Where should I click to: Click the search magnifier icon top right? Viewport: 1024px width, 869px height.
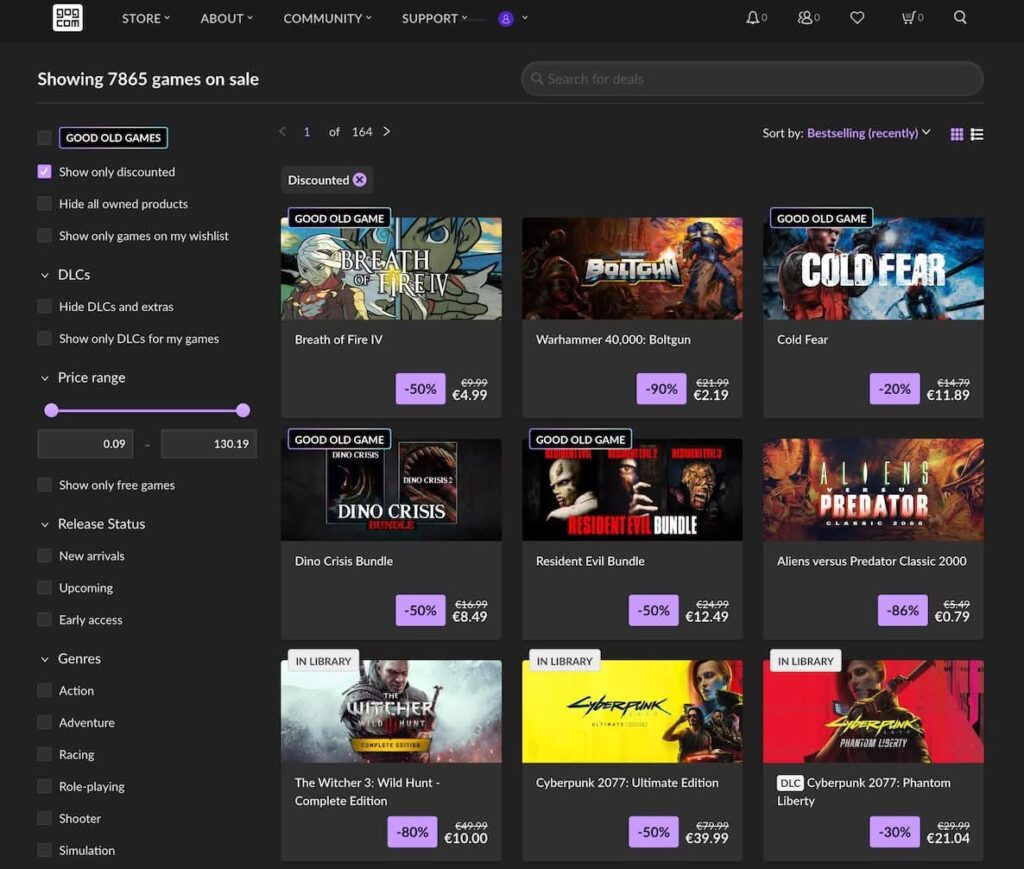[x=959, y=17]
